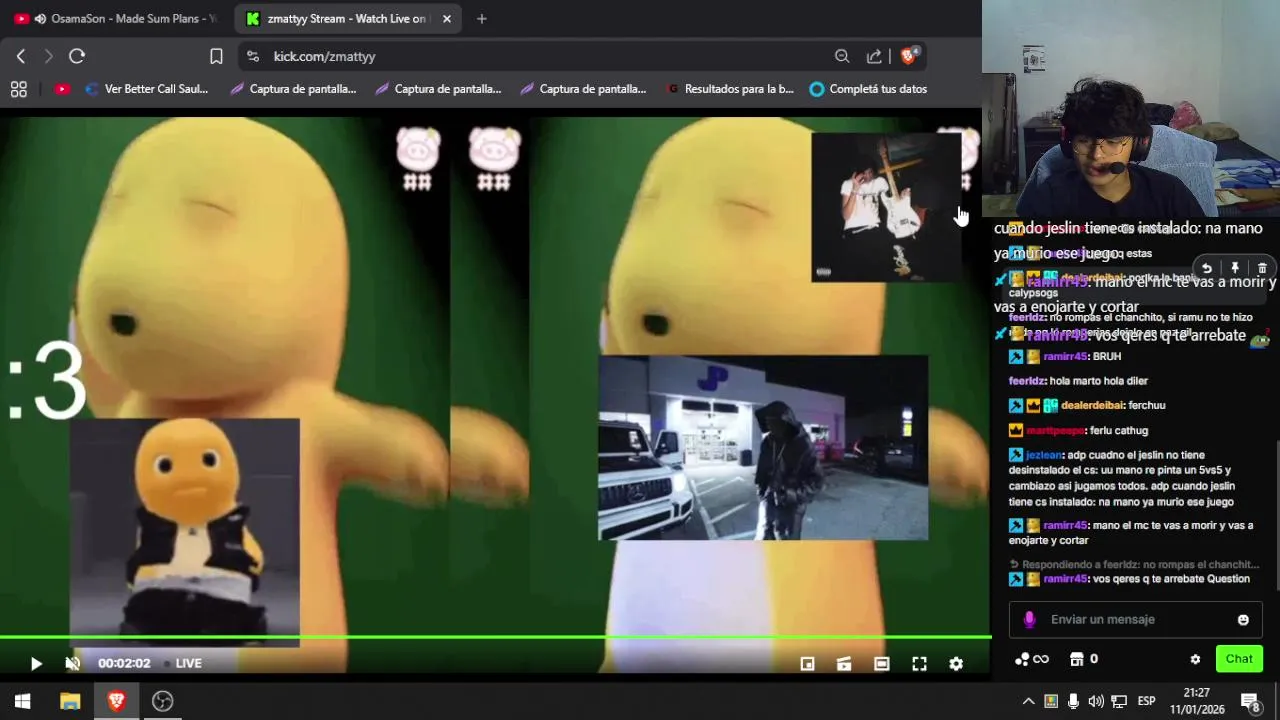Screen dimensions: 1280x720
Task: Open the gift shop icon showing 0
Action: click(1084, 659)
